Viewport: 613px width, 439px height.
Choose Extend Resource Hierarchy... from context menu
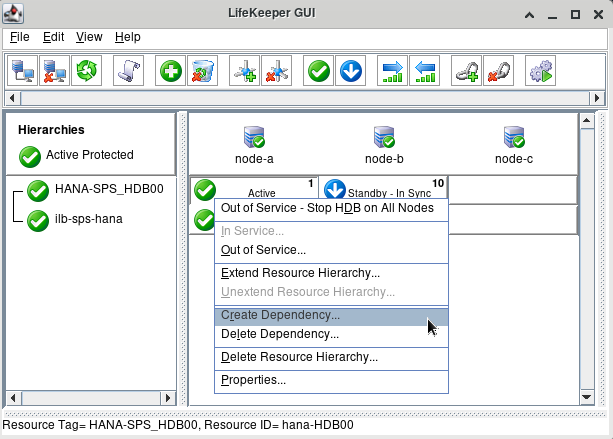(x=331, y=273)
